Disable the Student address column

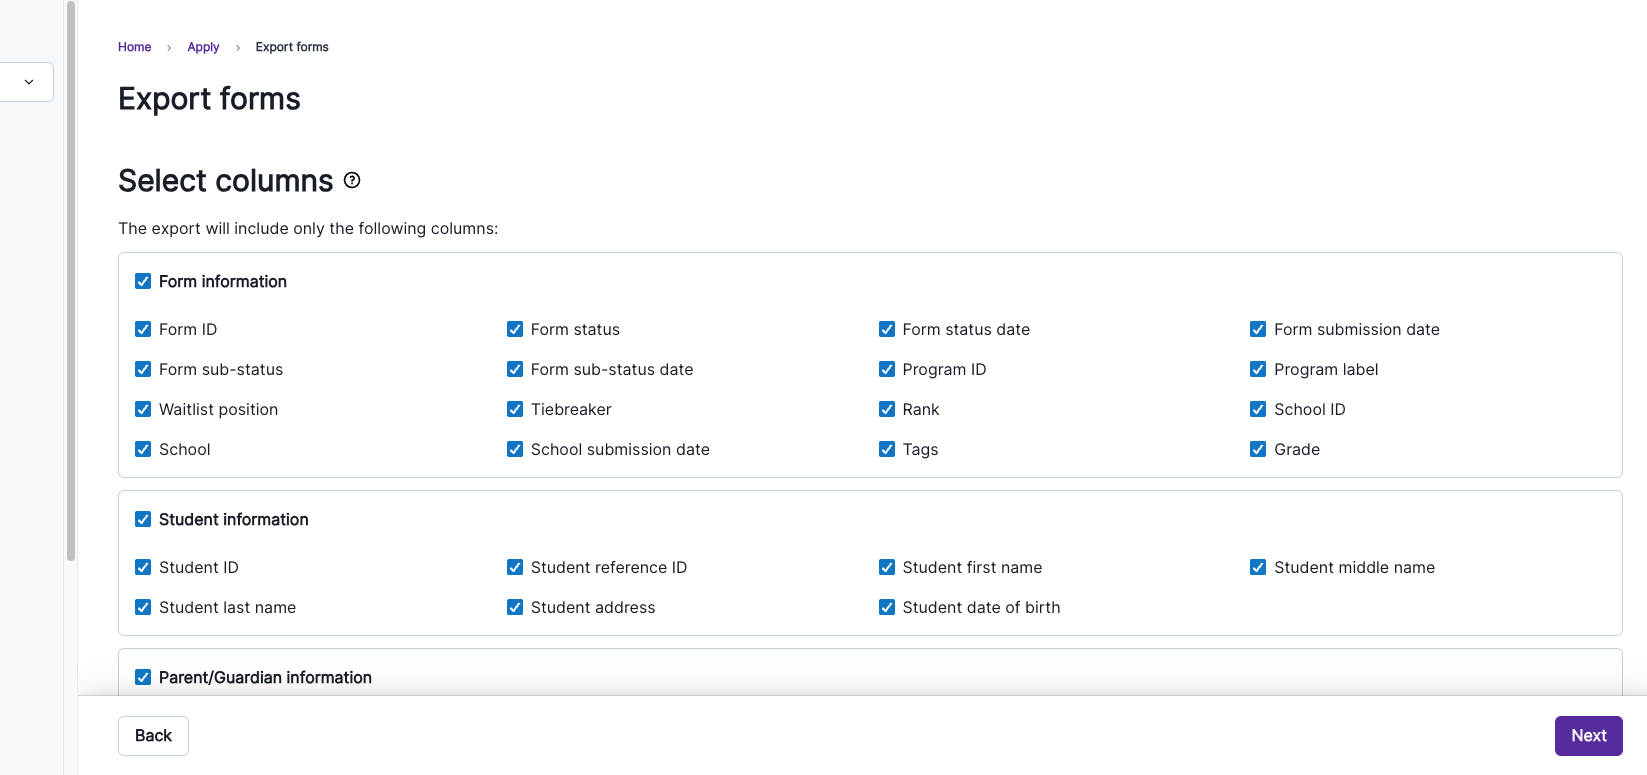(x=515, y=608)
